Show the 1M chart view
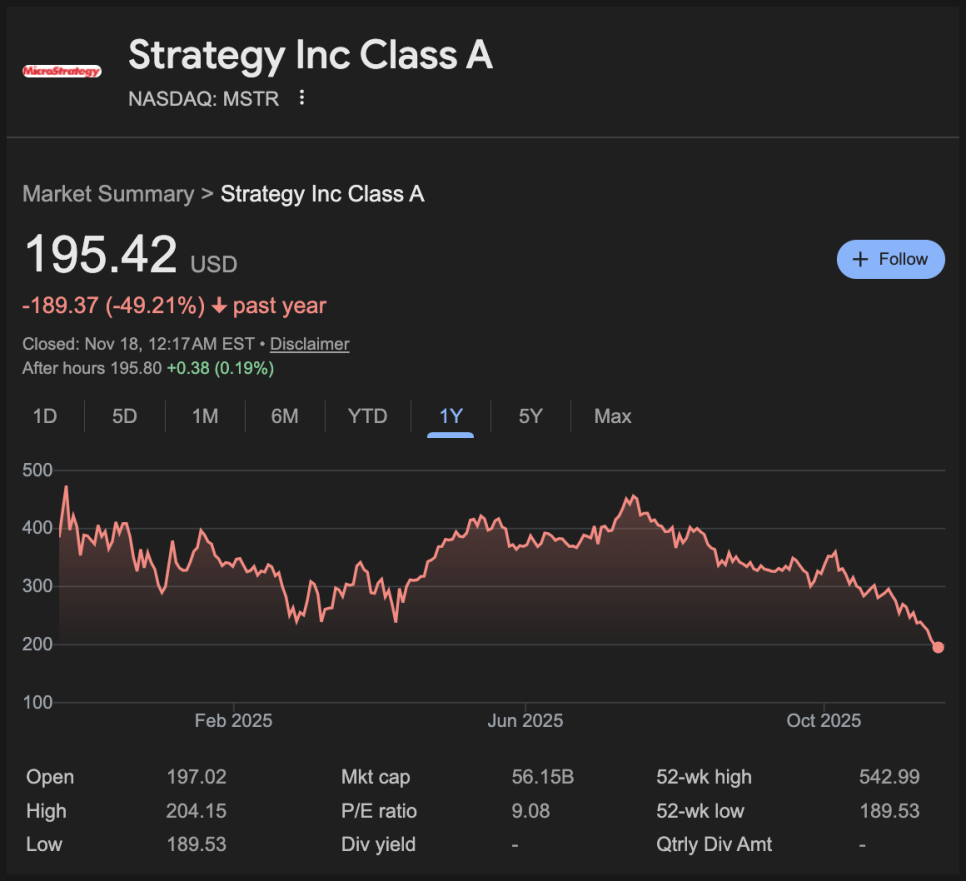966x881 pixels. [x=205, y=416]
